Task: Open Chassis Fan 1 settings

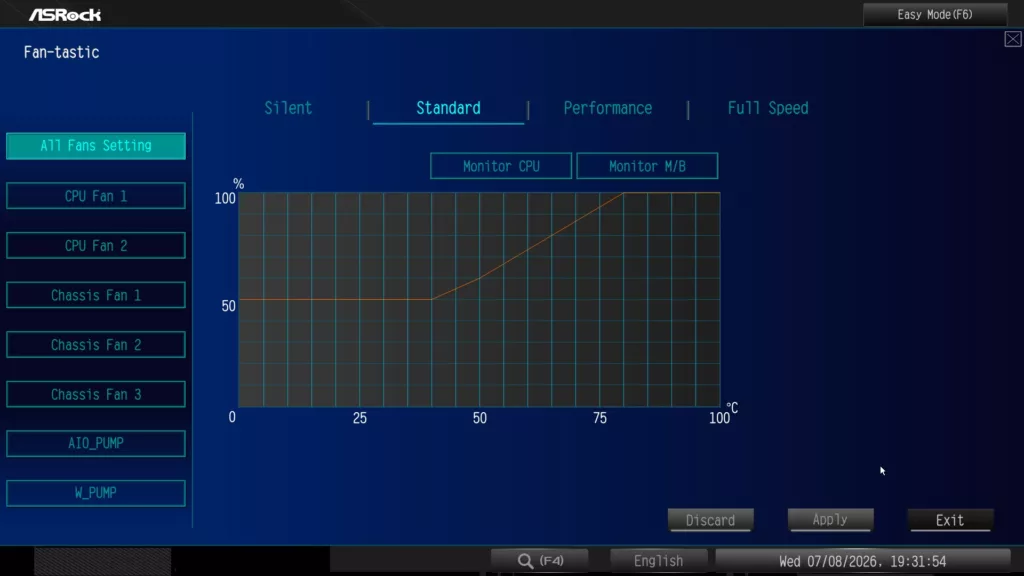Action: click(96, 295)
